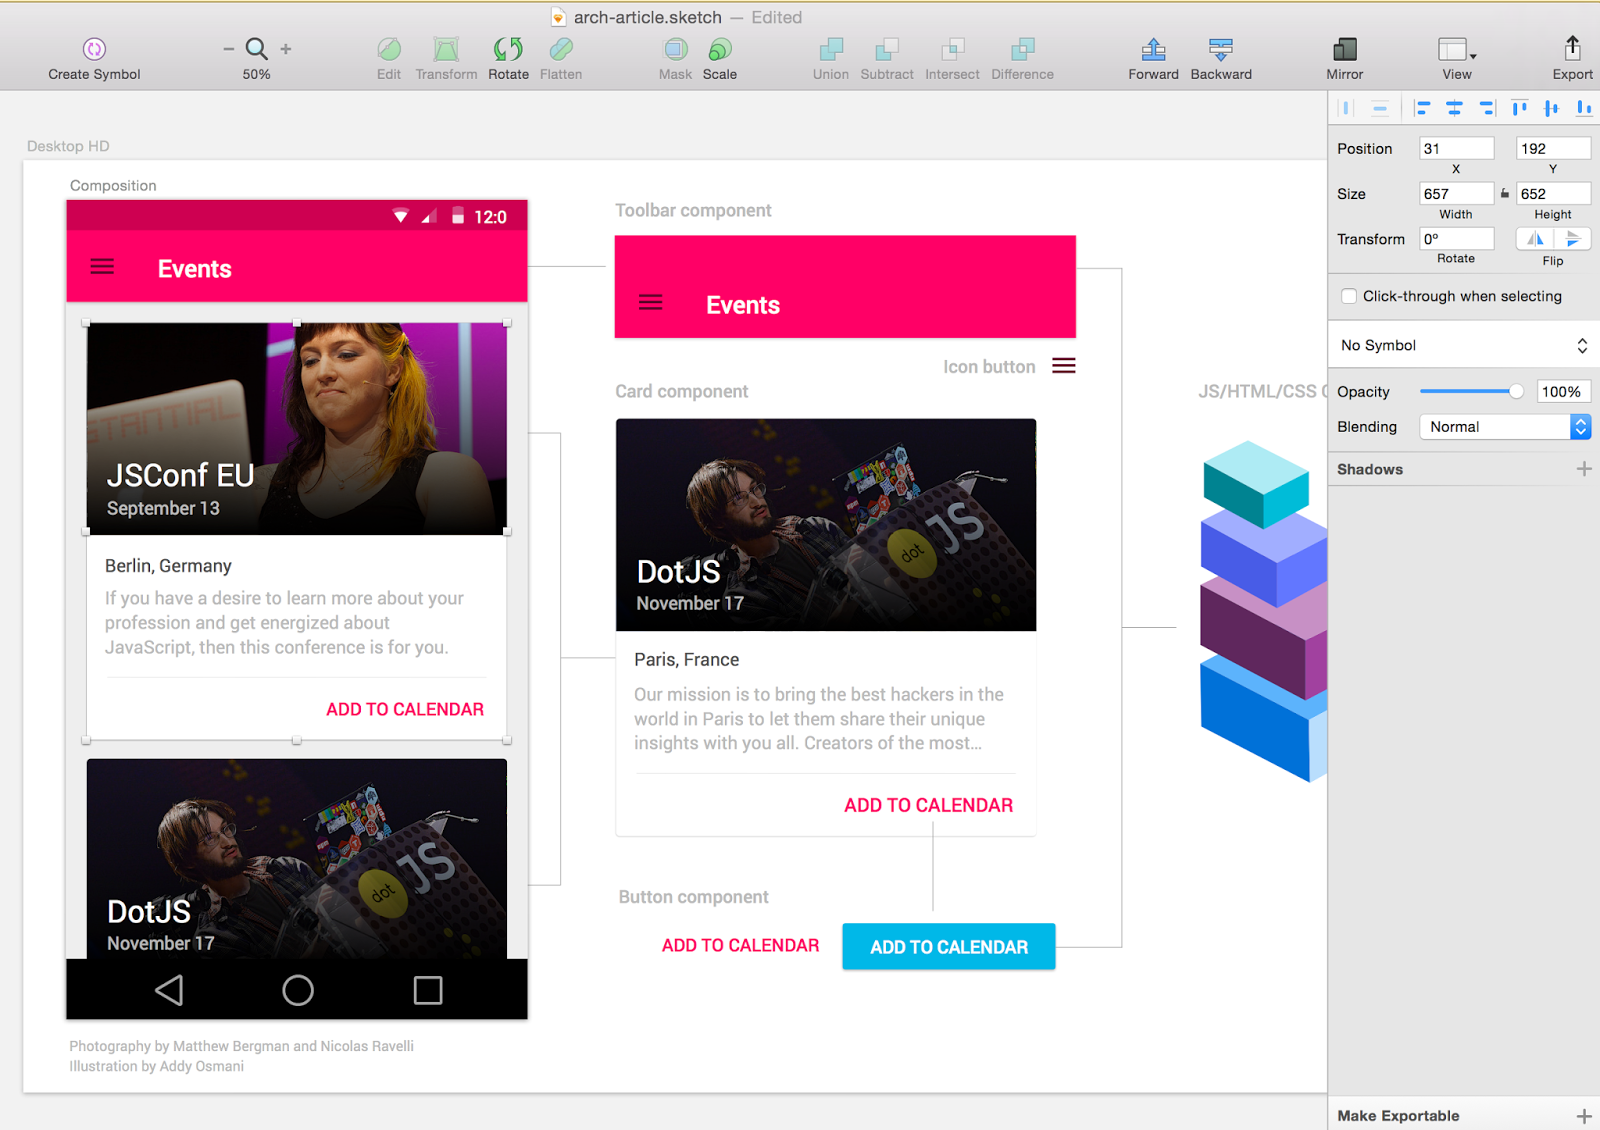Image resolution: width=1600 pixels, height=1130 pixels.
Task: Send layer Backward
Action: click(x=1221, y=49)
